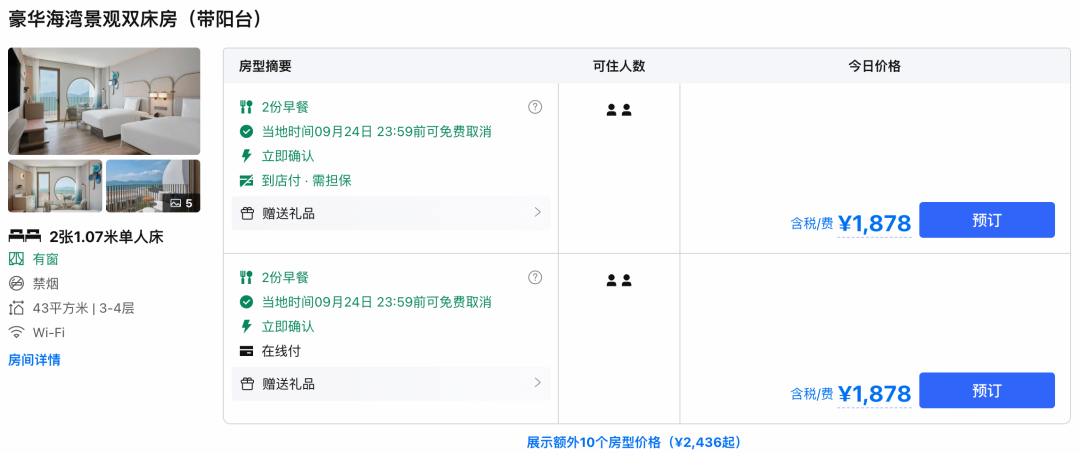Click the help icon beside second 2份早餐

(x=535, y=277)
